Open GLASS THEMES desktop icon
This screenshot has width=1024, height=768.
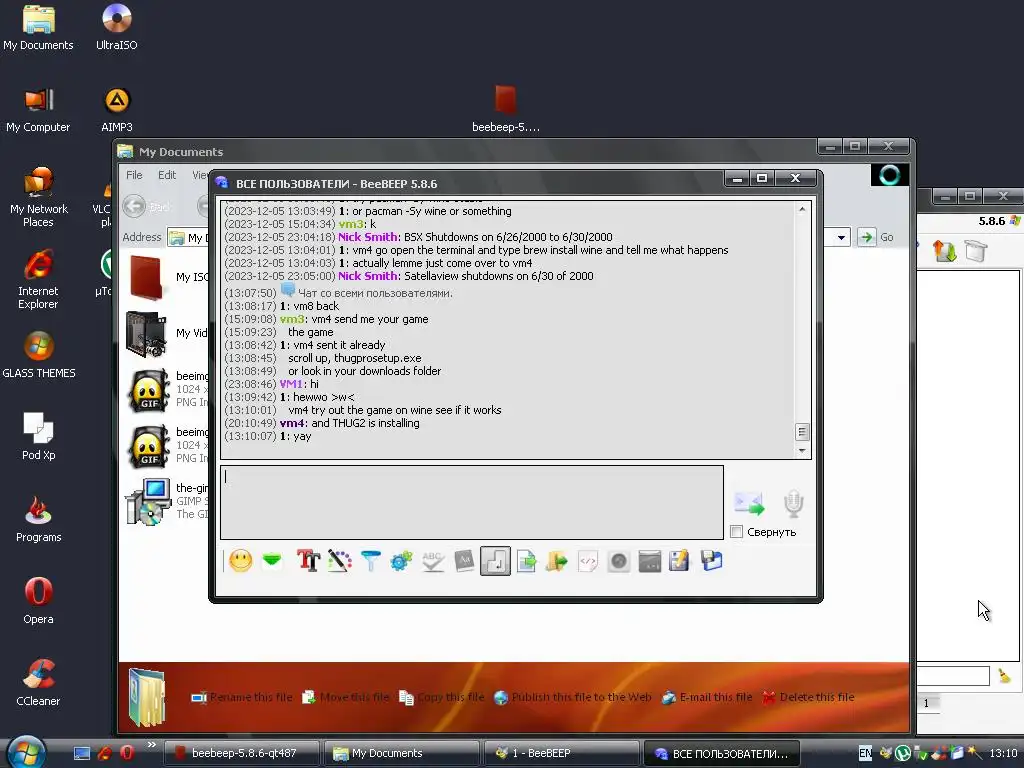click(39, 356)
